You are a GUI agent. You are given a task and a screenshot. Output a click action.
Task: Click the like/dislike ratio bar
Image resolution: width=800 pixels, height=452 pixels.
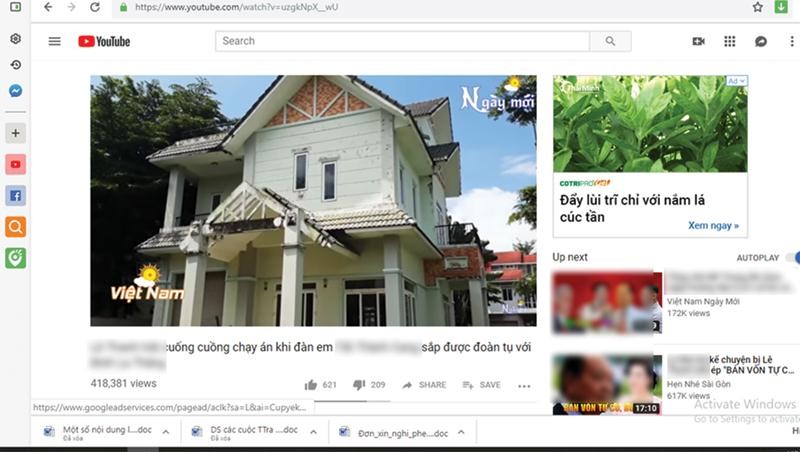coord(352,401)
